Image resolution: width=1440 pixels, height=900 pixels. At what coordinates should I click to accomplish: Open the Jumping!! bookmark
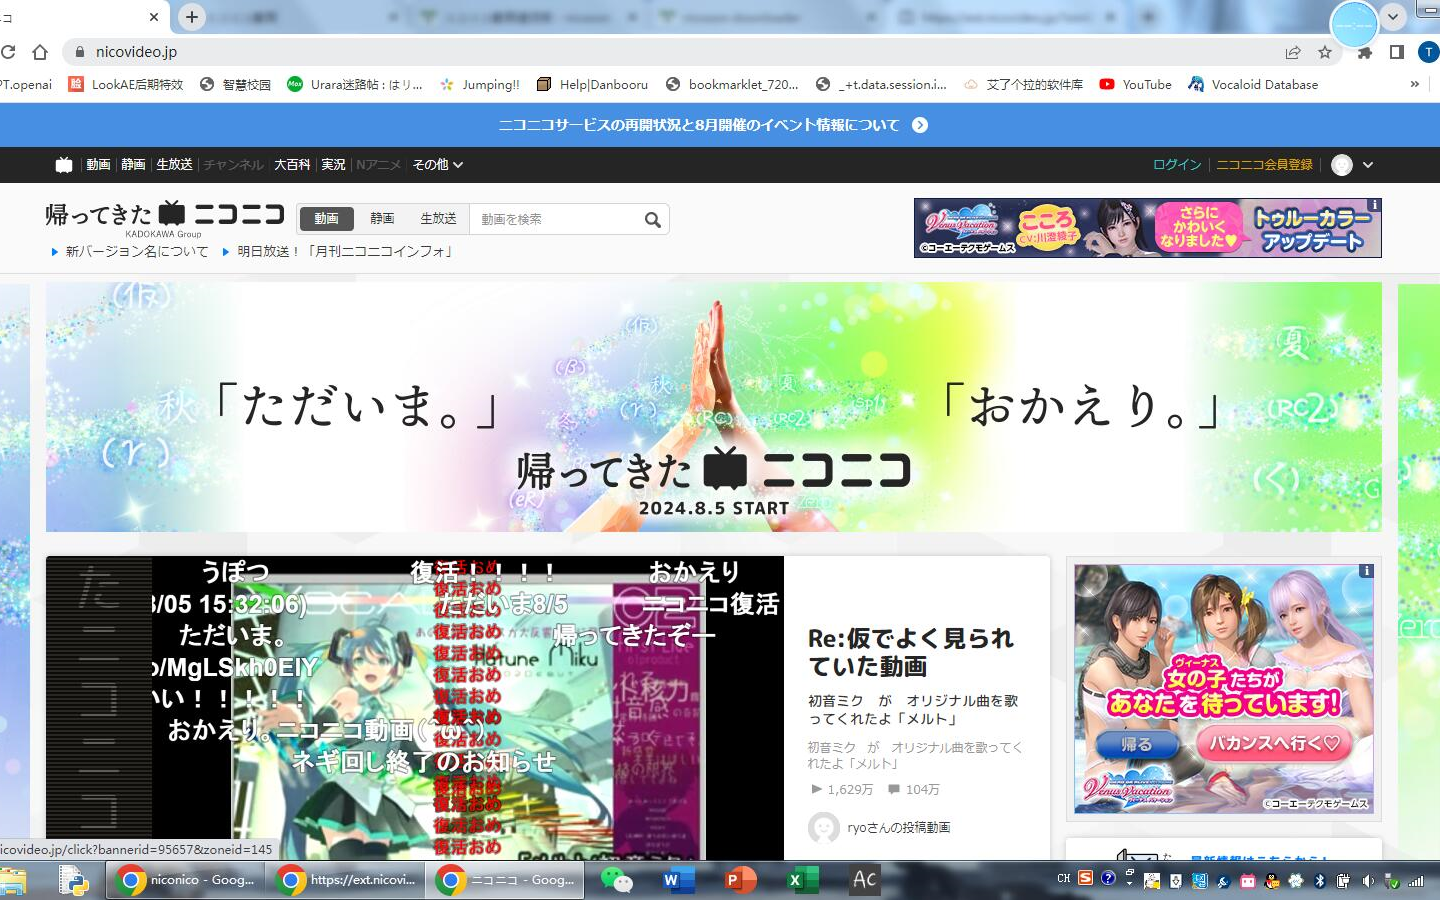tap(480, 84)
